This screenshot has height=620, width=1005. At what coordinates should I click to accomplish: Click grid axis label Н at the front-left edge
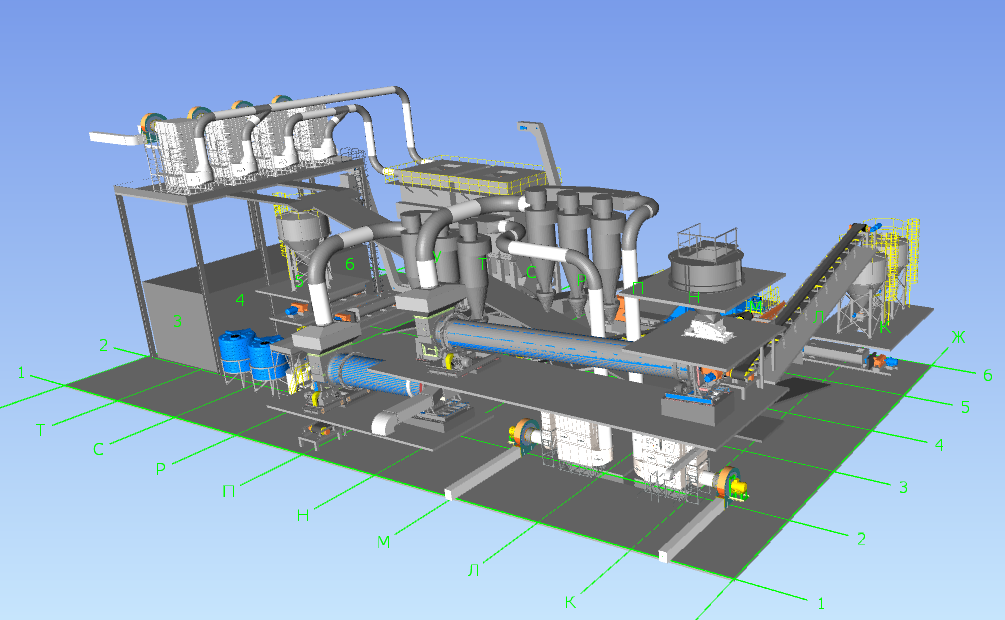coord(303,516)
